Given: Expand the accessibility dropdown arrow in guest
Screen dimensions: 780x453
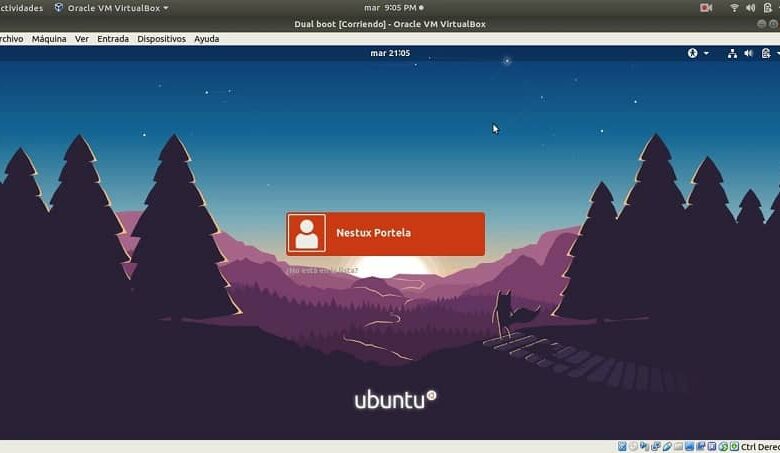Looking at the screenshot, I should [706, 53].
